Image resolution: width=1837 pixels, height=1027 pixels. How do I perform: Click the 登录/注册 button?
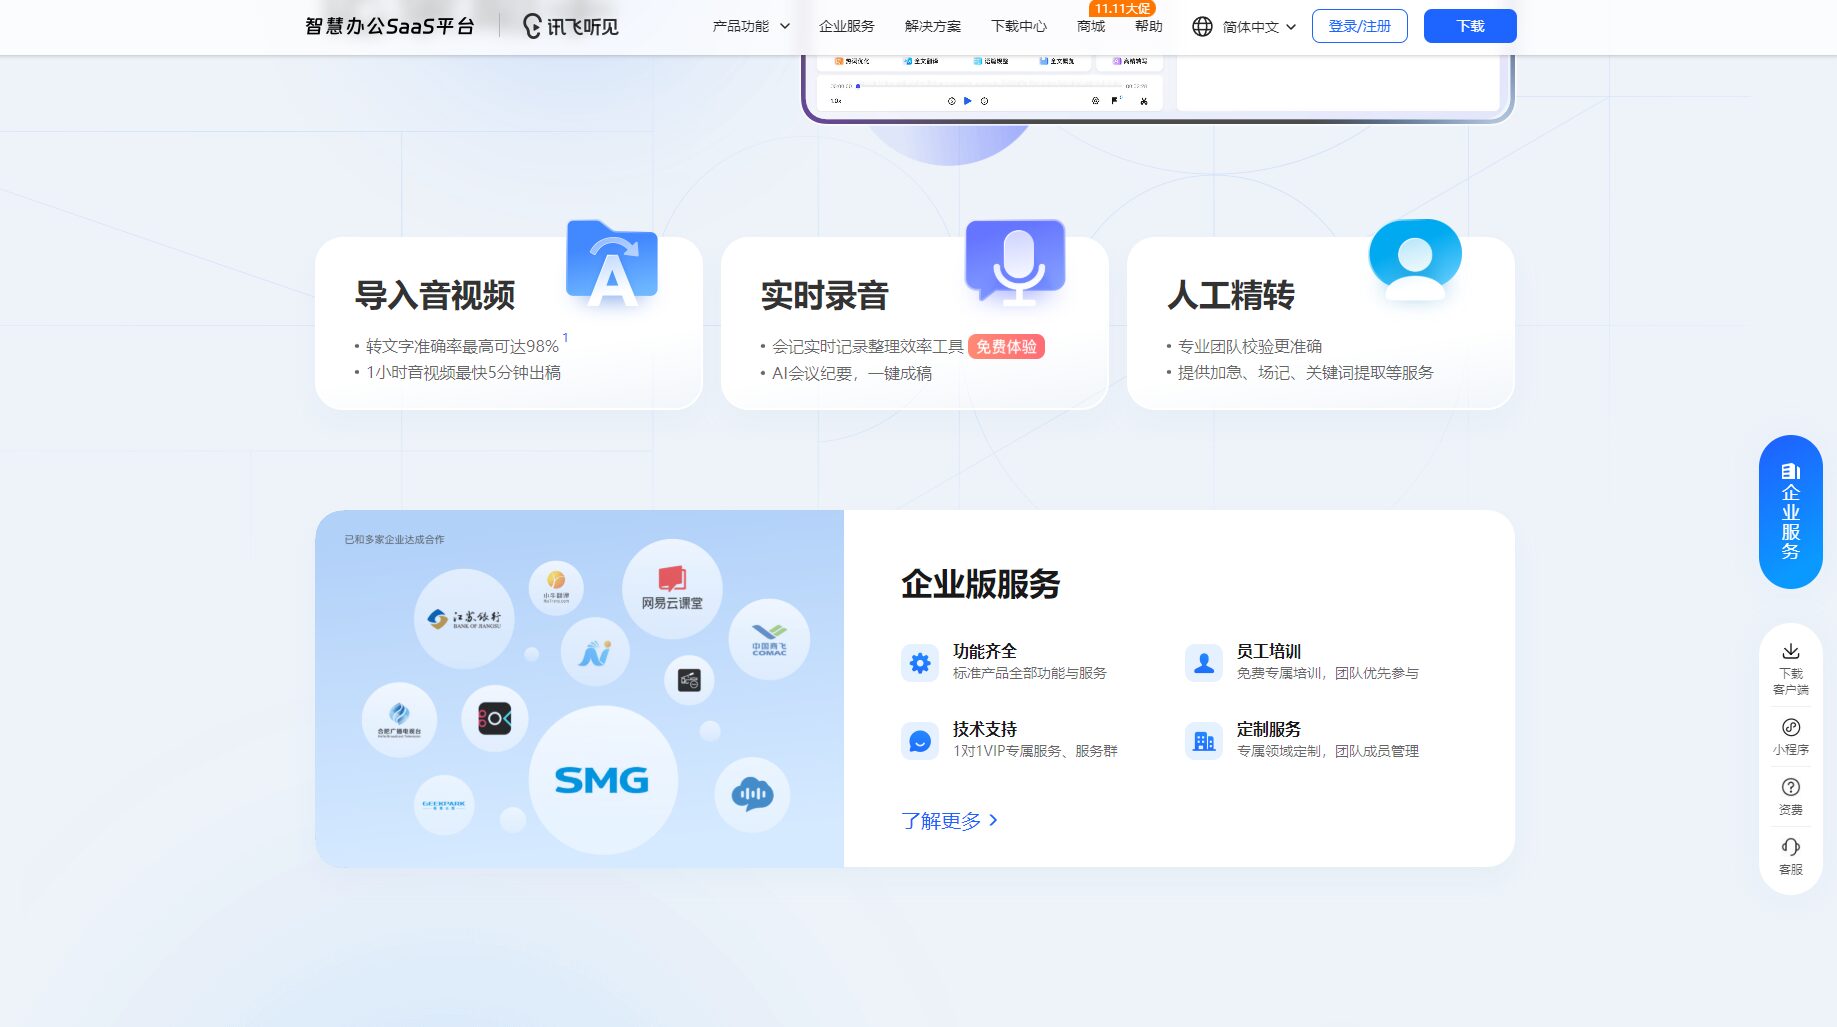coord(1360,26)
